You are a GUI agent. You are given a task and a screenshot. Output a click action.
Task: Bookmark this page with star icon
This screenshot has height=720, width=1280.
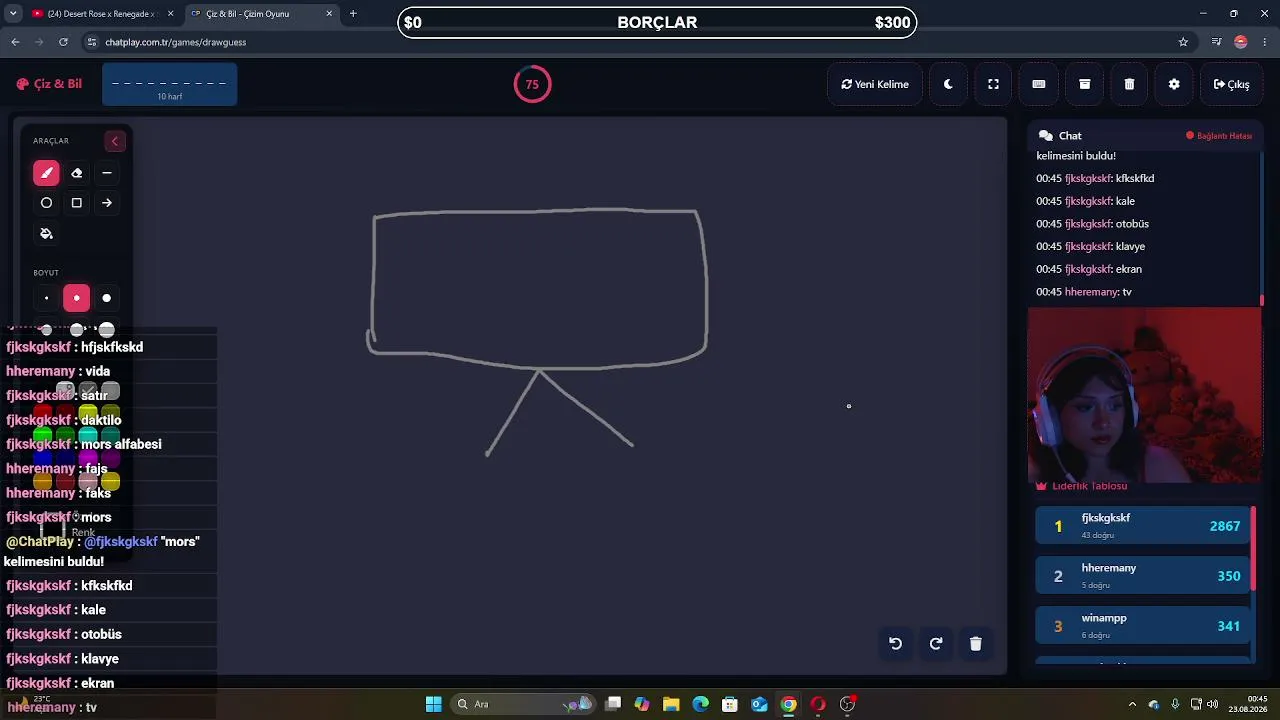point(1183,42)
